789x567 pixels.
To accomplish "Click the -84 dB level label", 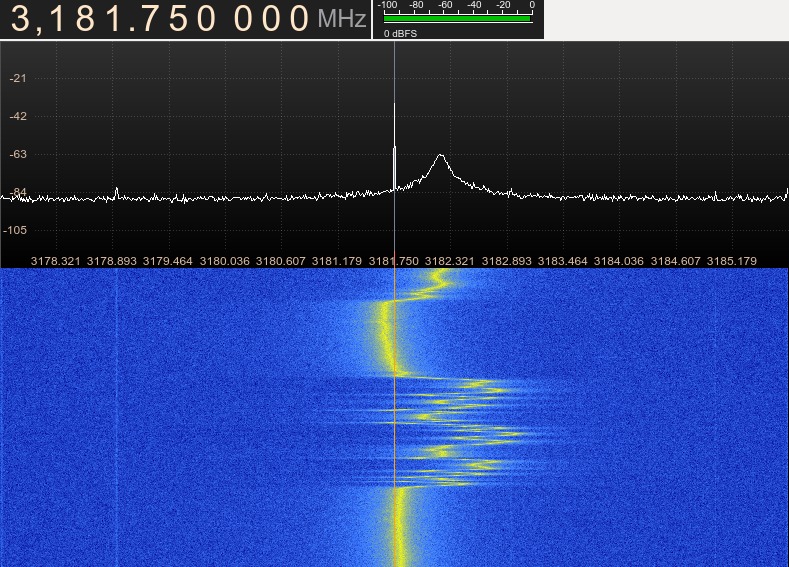I will pos(18,192).
